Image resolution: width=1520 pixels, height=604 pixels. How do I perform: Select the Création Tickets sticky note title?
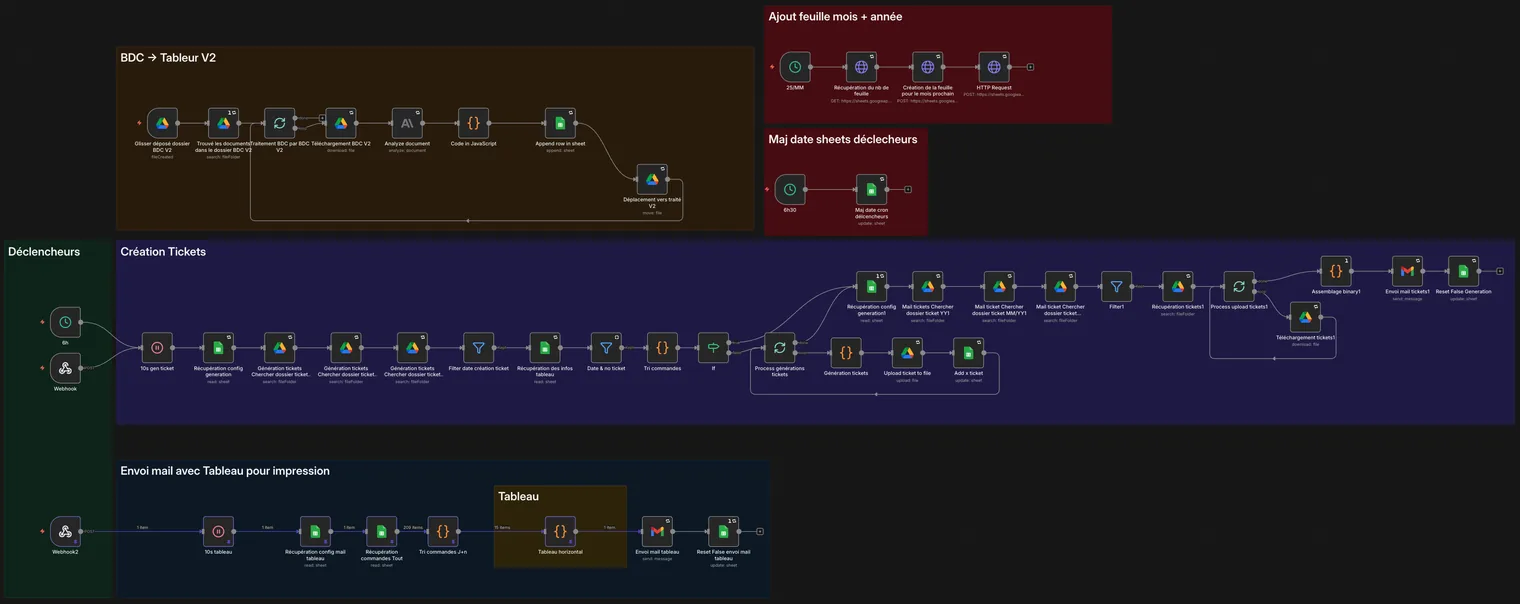coord(163,252)
